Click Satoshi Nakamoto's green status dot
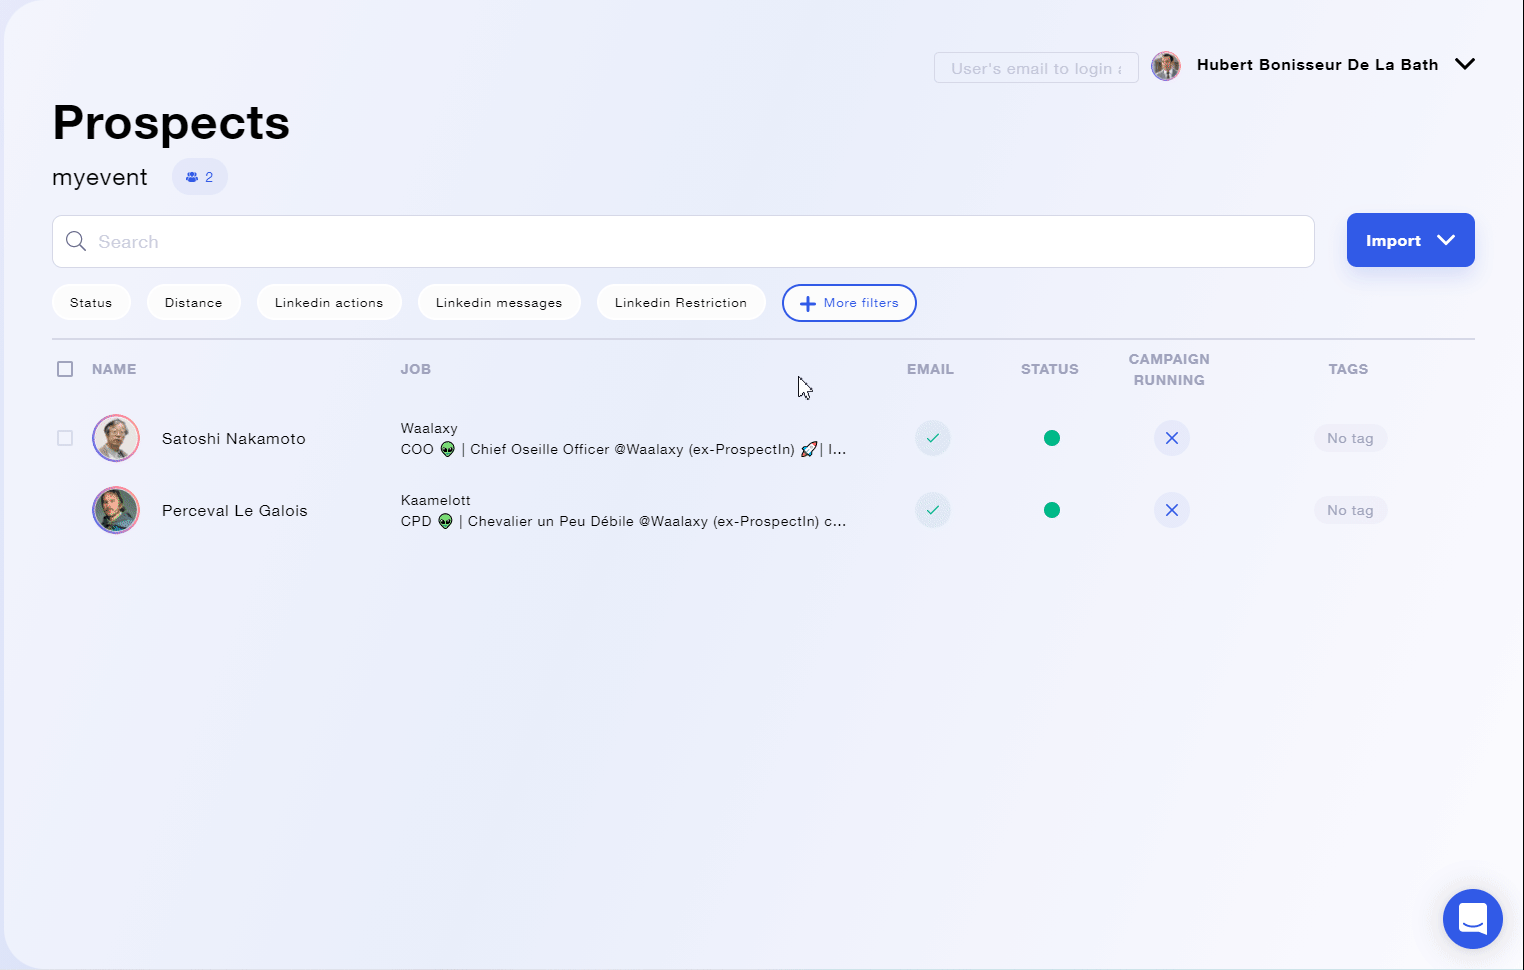The height and width of the screenshot is (970, 1524). point(1051,438)
